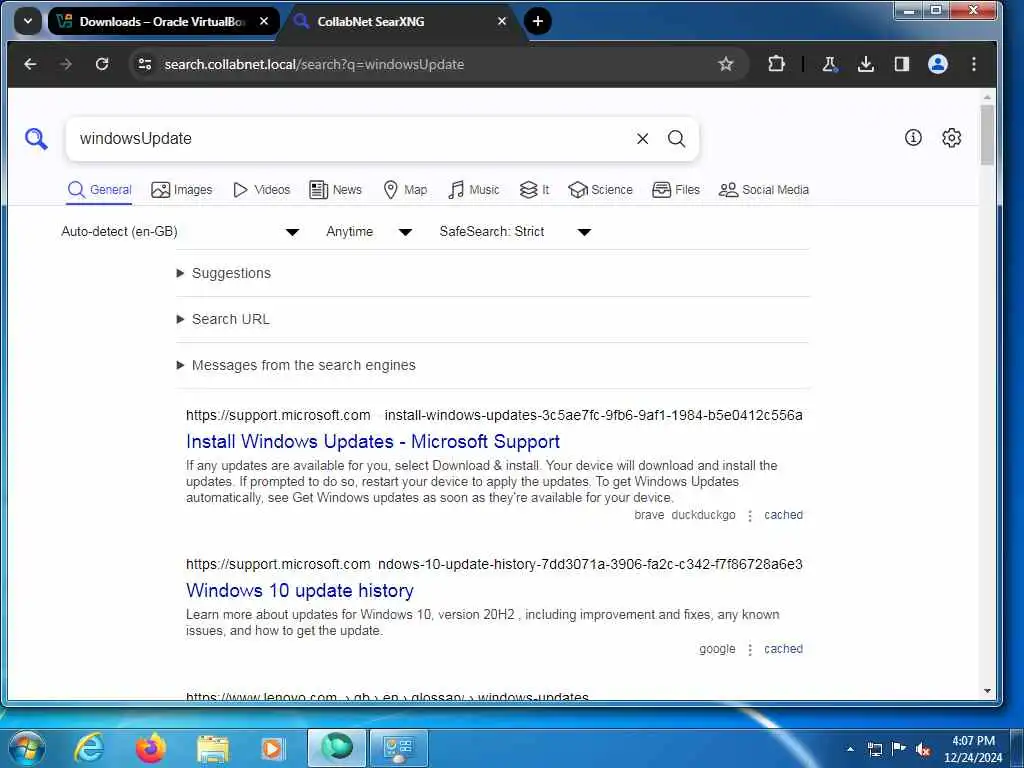
Task: Switch to the Social Media category
Action: (763, 190)
